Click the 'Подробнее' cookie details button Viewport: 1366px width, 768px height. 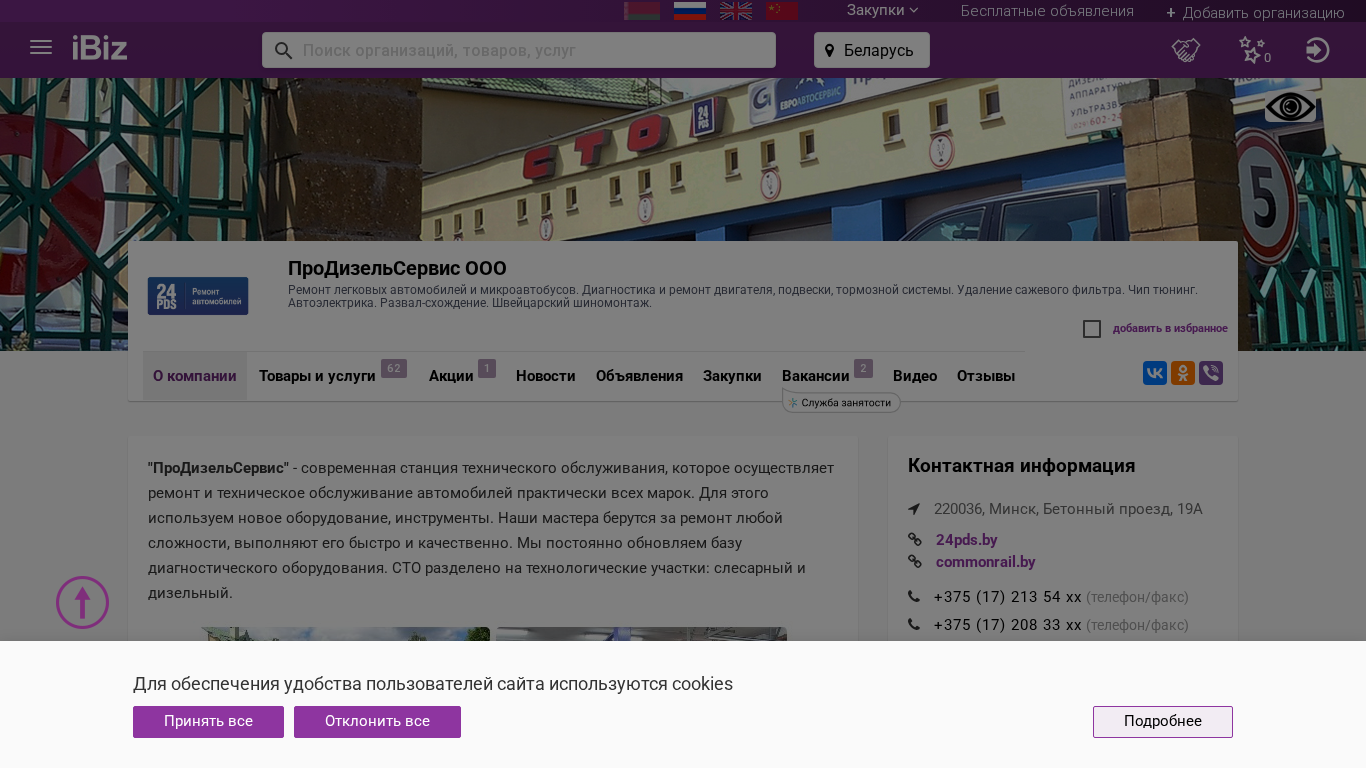pyautogui.click(x=1162, y=722)
